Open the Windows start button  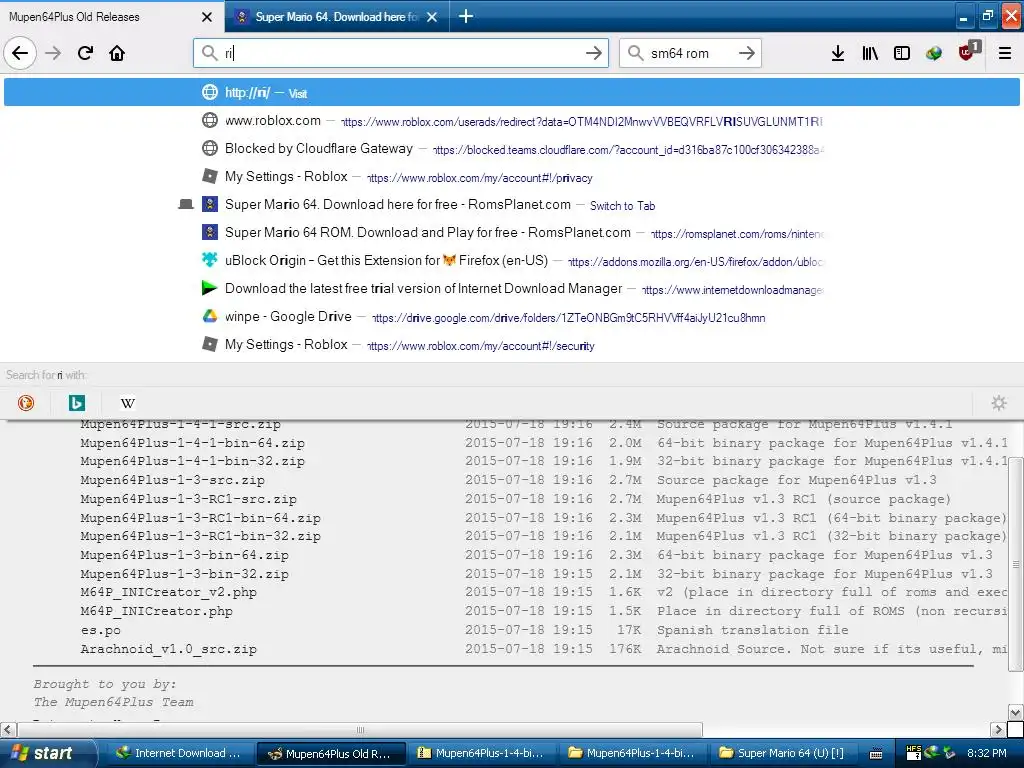48,753
